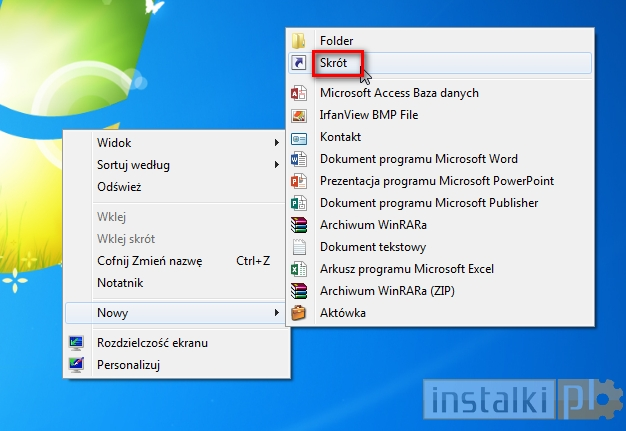
Task: Click the IrfanView BMP File icon
Action: (298, 115)
